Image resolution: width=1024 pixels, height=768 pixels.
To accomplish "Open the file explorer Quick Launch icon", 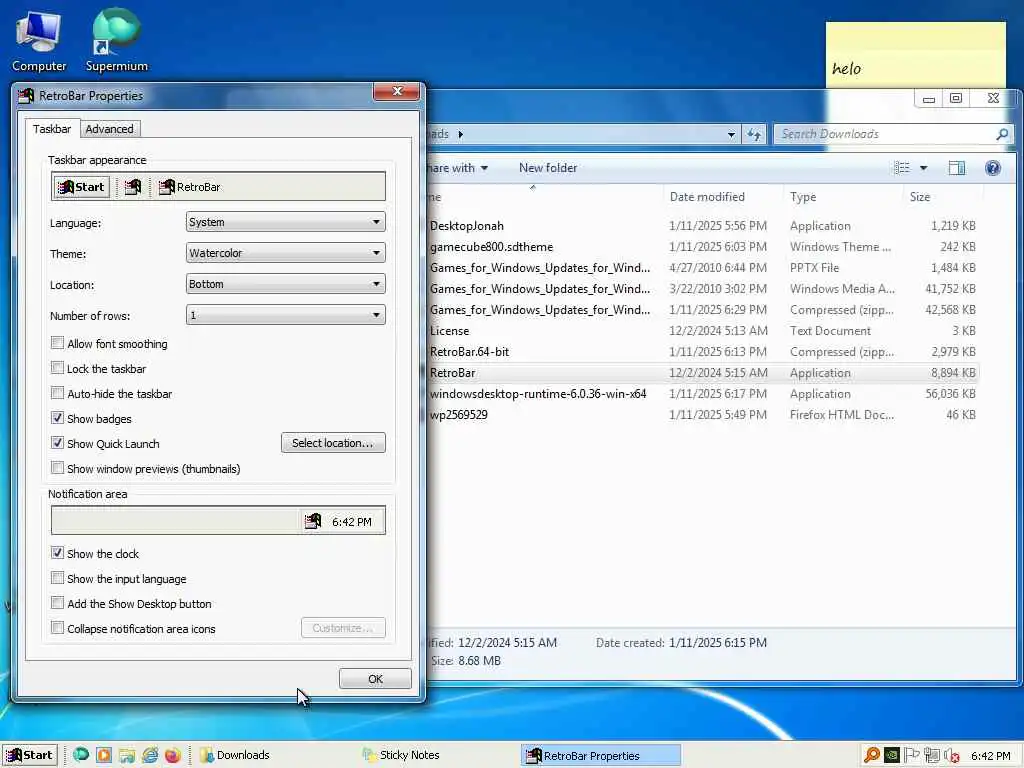I will tap(127, 755).
